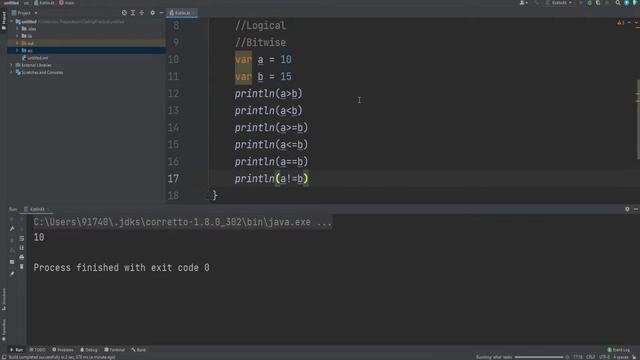
Task: Open the run configuration dropdown at top right
Action: [559, 3]
